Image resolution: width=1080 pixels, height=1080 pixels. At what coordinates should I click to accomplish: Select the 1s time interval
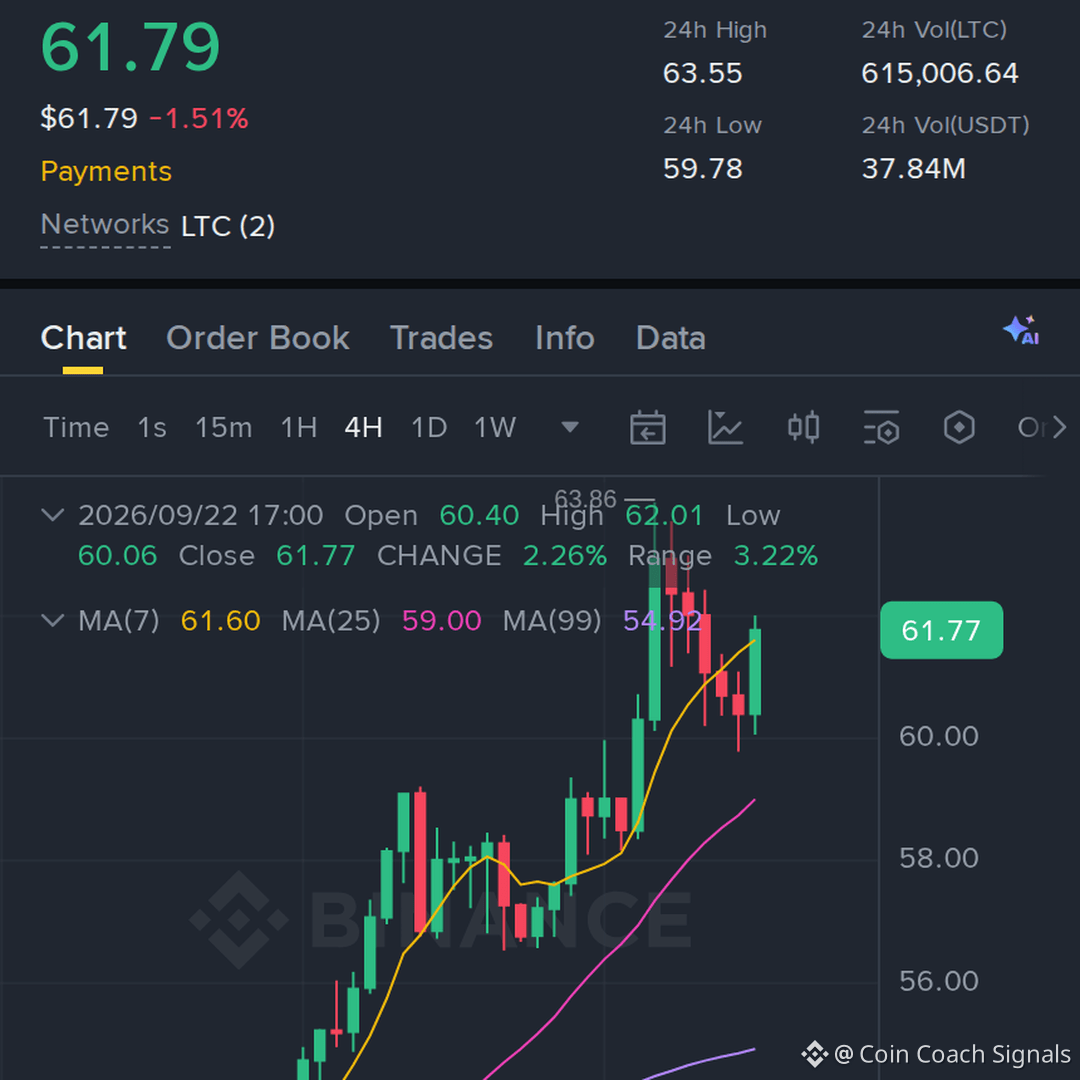pos(152,428)
